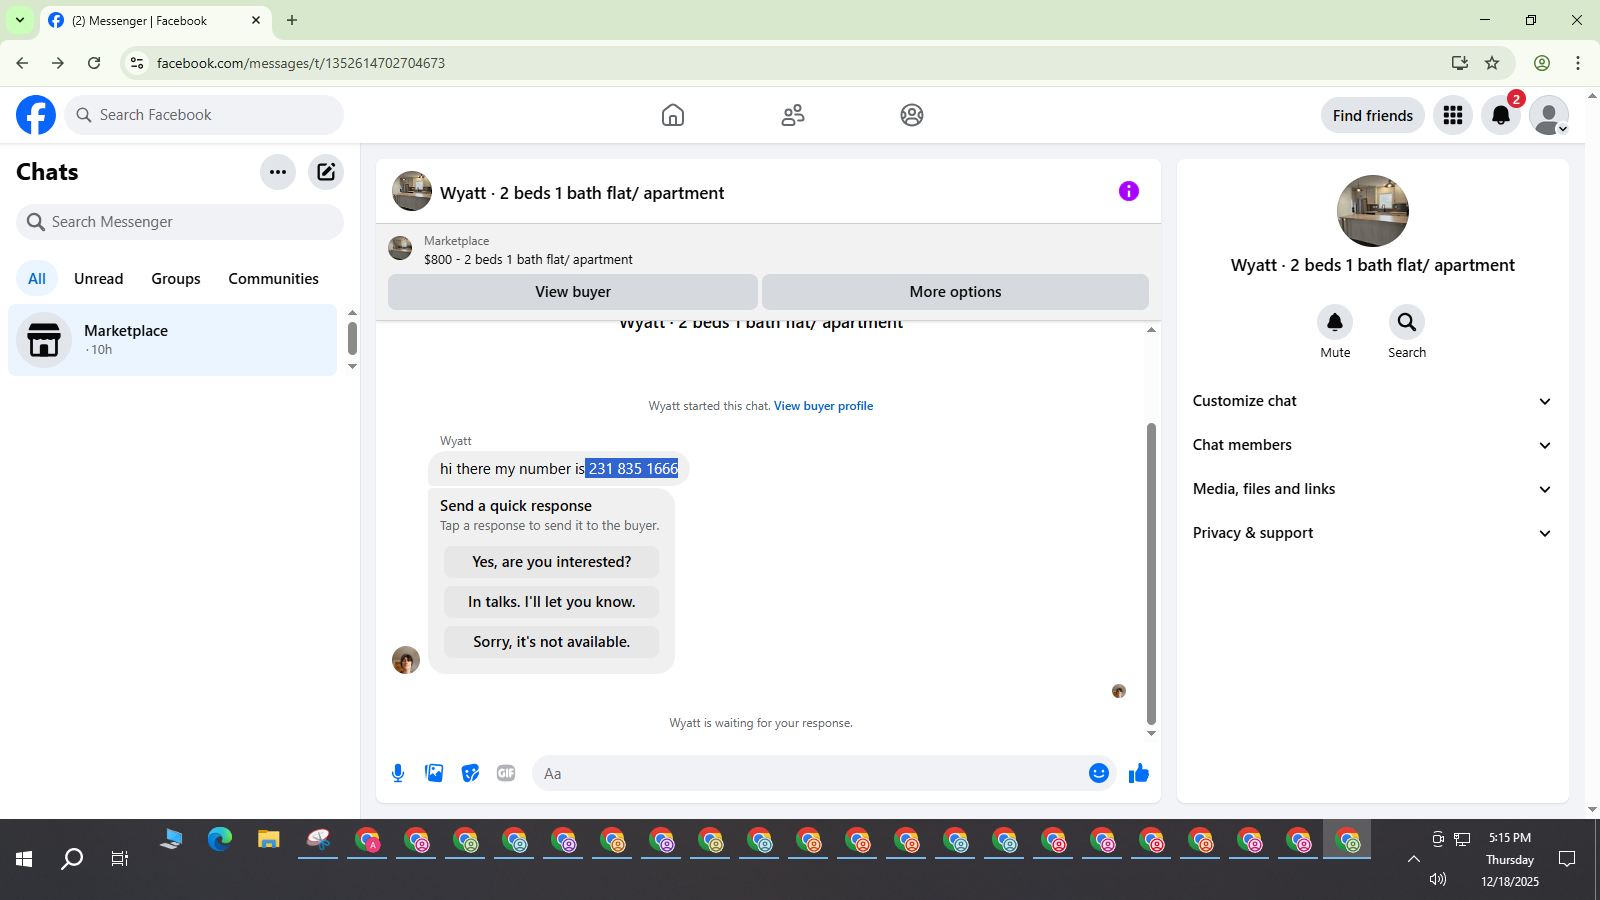Expand Media, files and links section
1600x900 pixels.
[x=1373, y=489]
